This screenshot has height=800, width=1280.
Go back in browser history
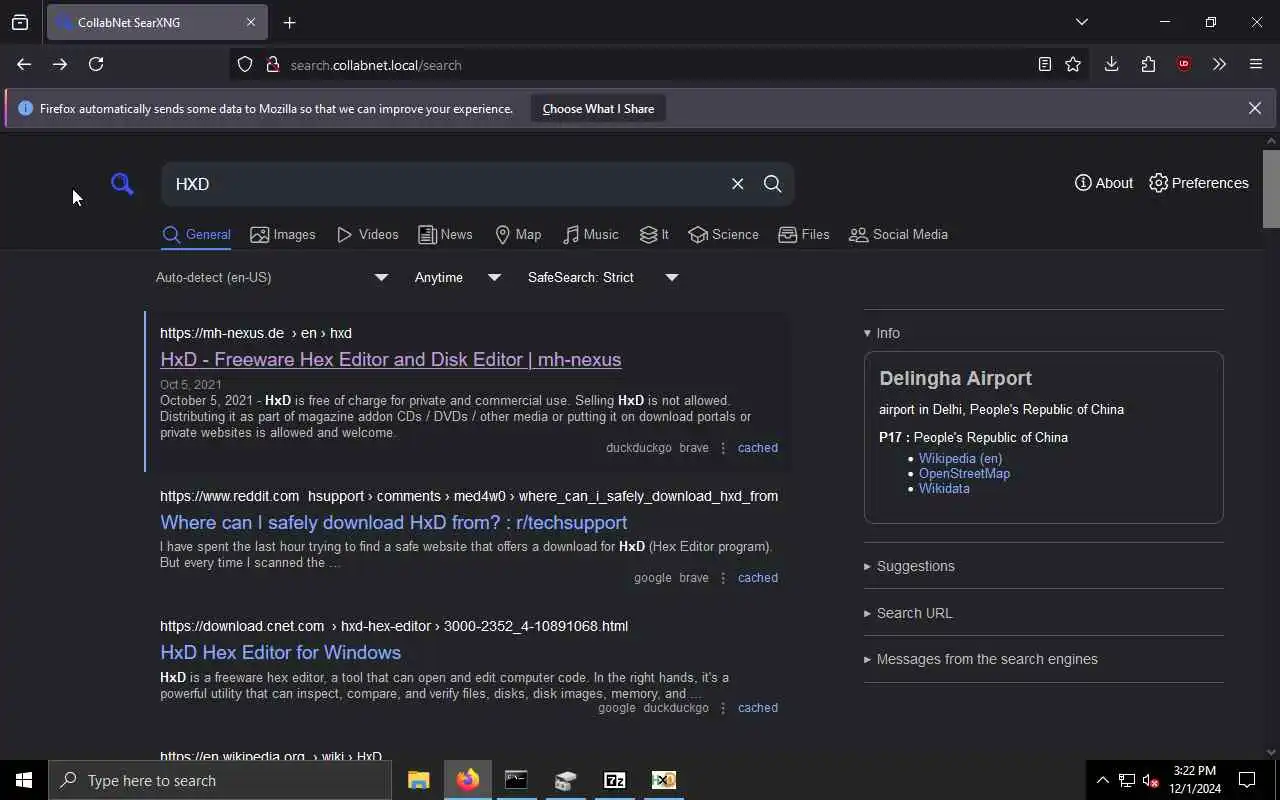click(x=24, y=64)
